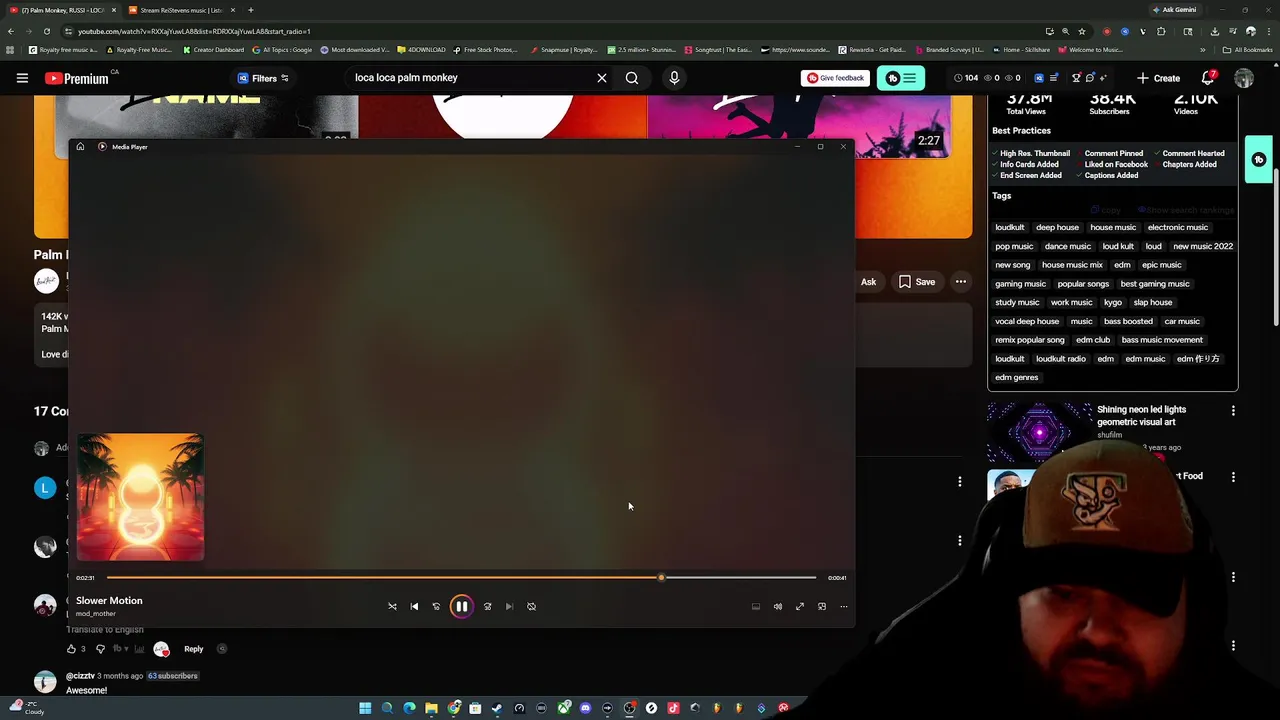
Task: Open Microsoft Store from taskbar
Action: (x=475, y=708)
